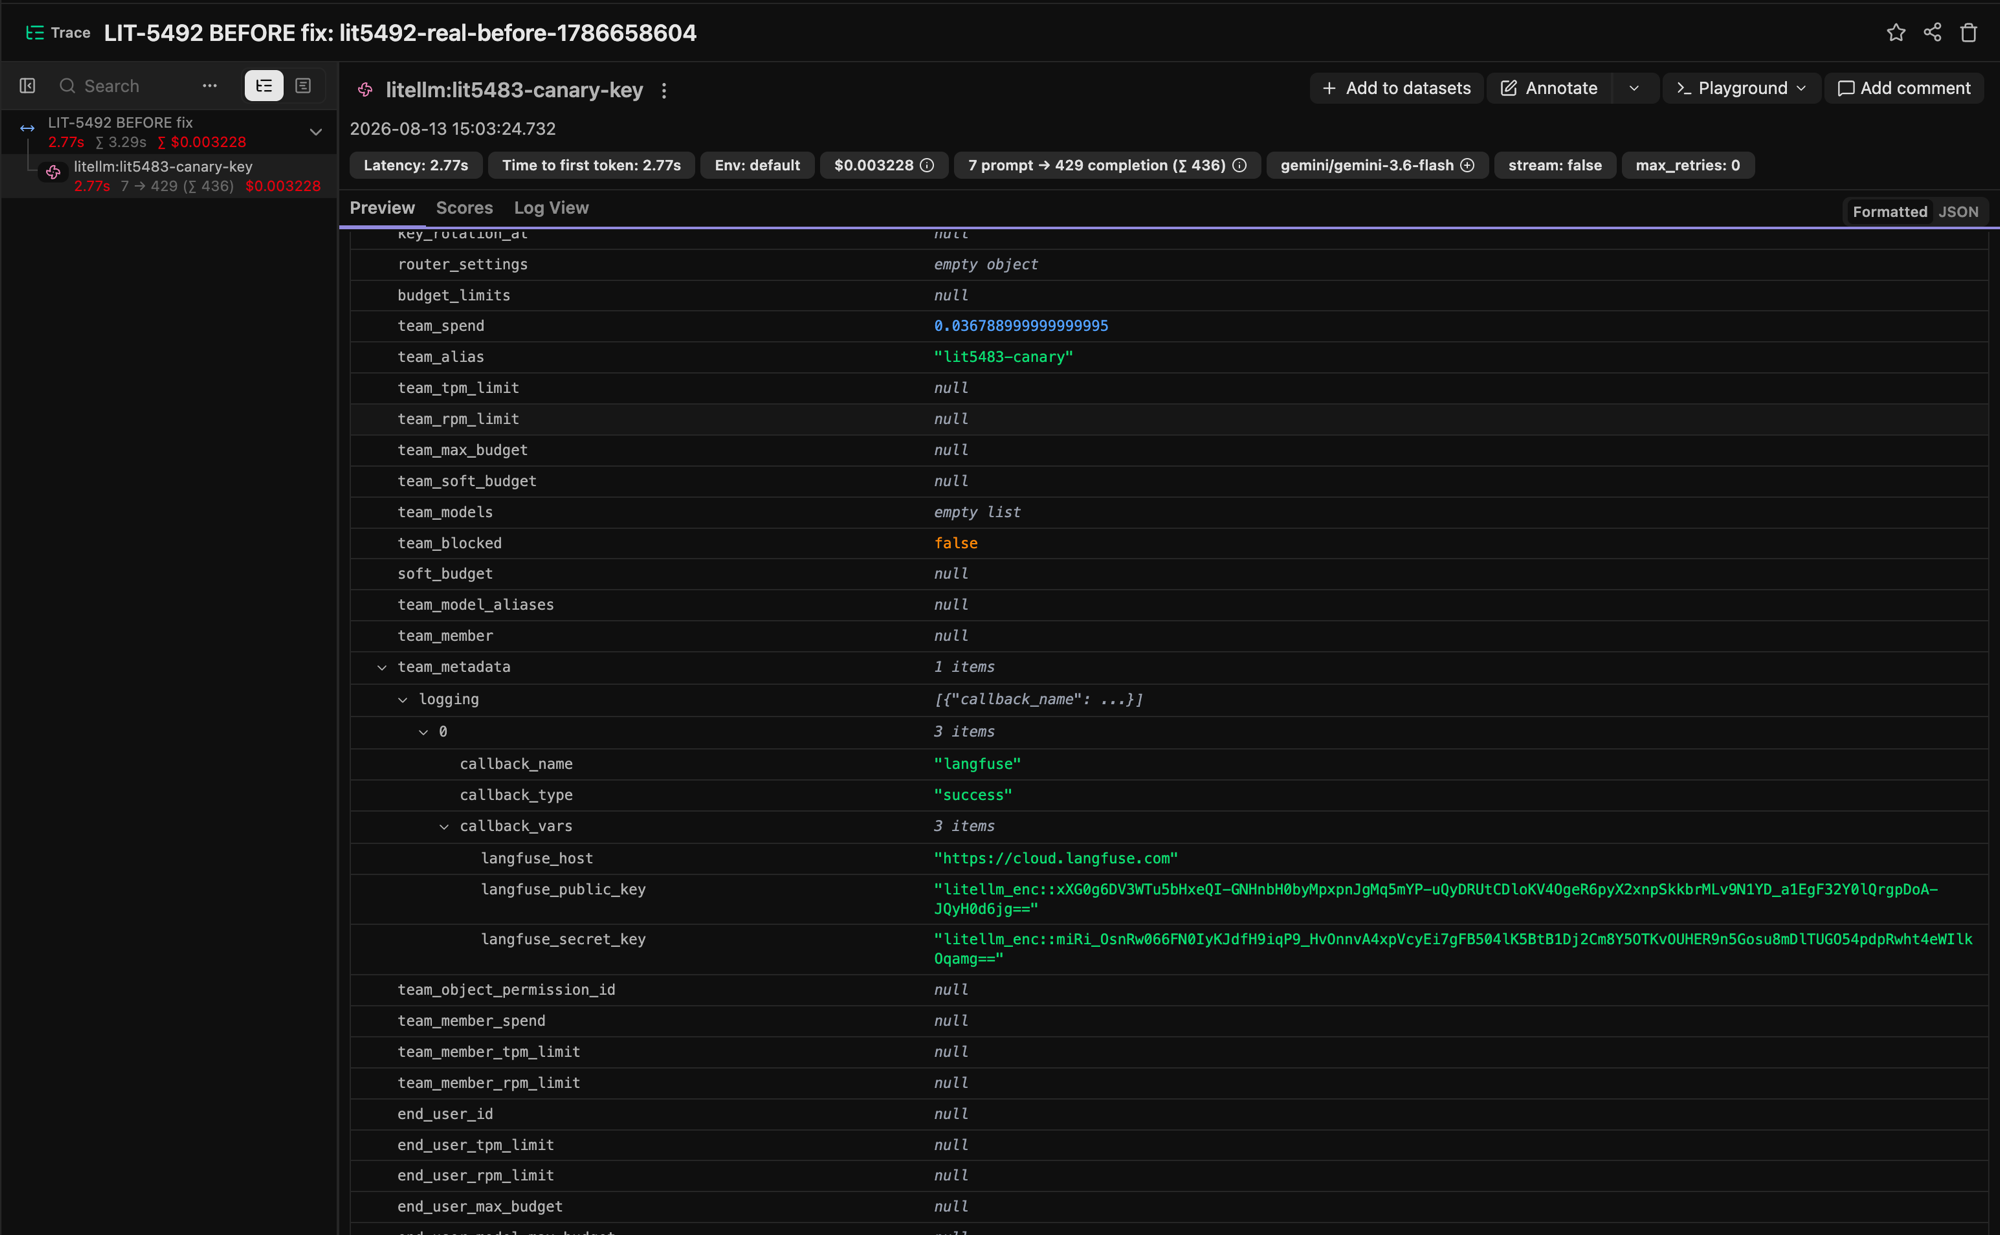Click the soft_budget key
2000x1235 pixels.
click(x=445, y=574)
